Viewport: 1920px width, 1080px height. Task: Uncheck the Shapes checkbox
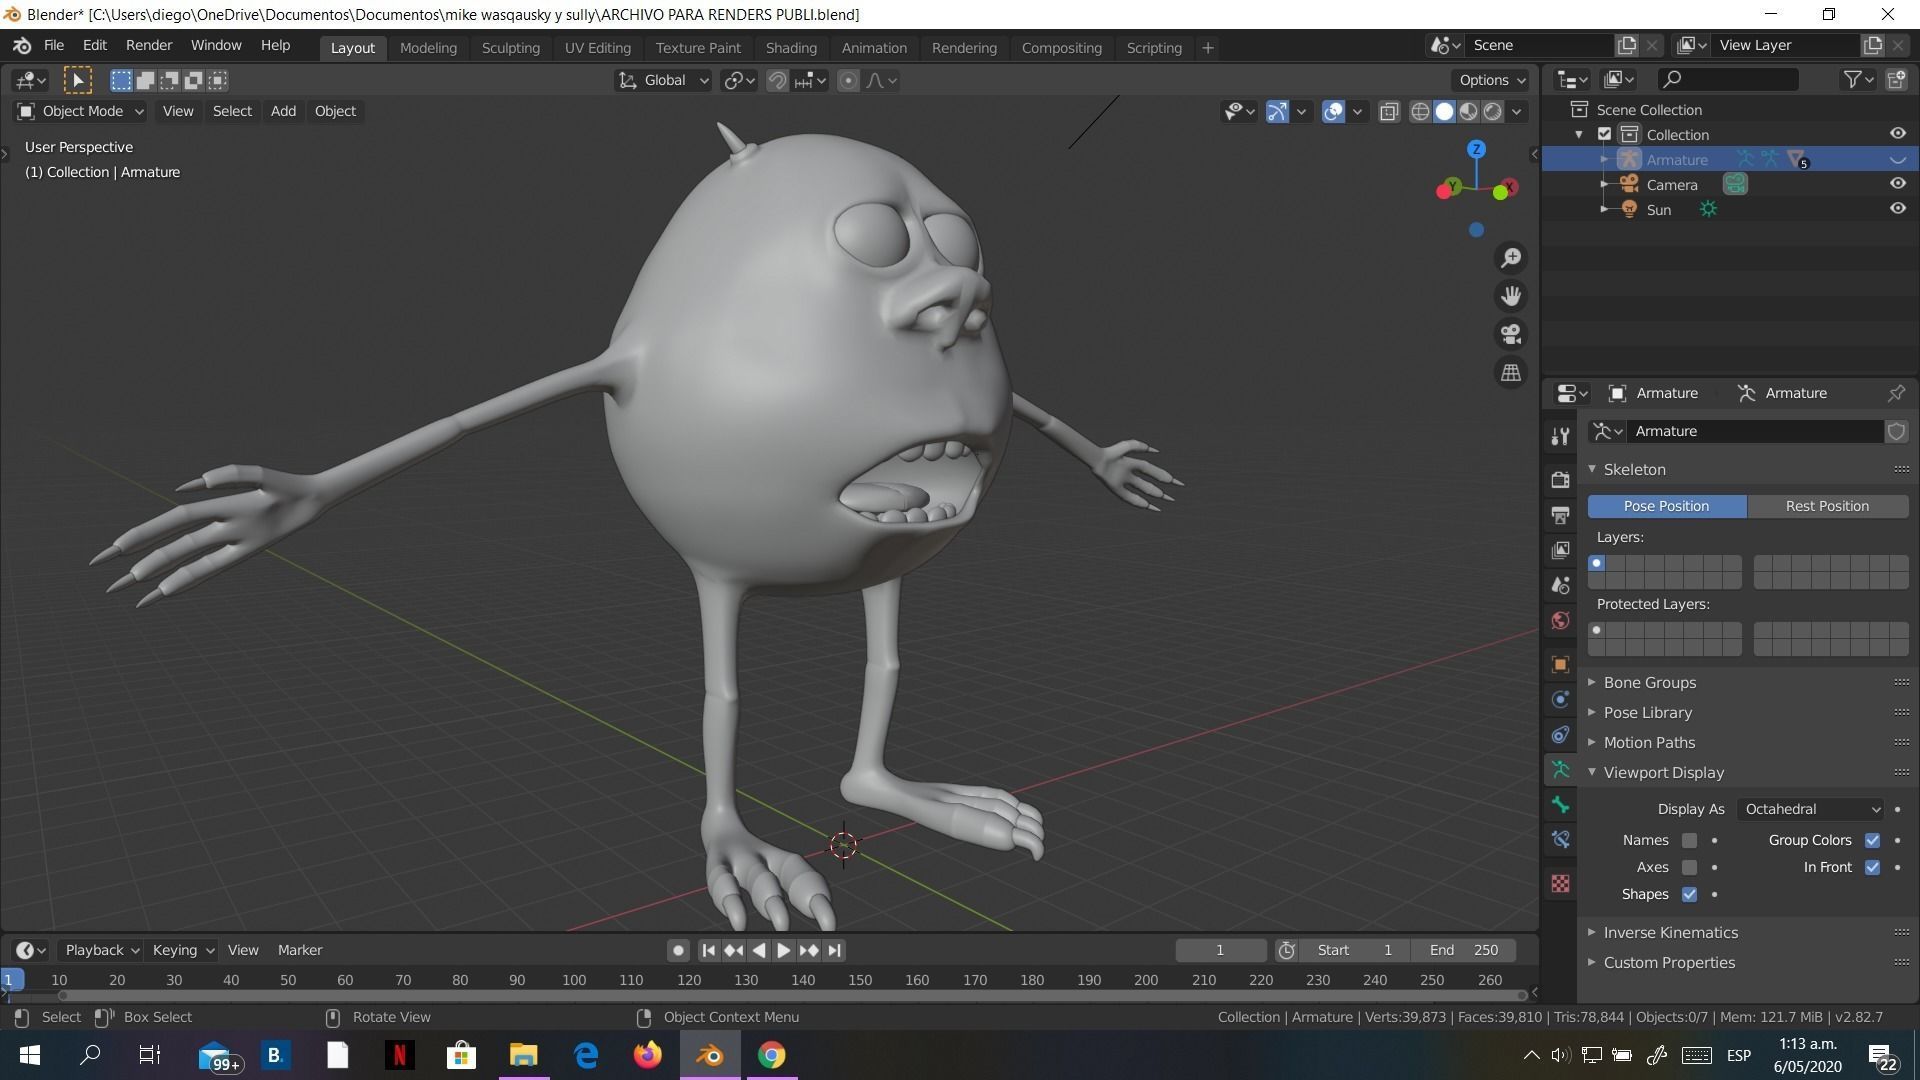click(x=1689, y=894)
